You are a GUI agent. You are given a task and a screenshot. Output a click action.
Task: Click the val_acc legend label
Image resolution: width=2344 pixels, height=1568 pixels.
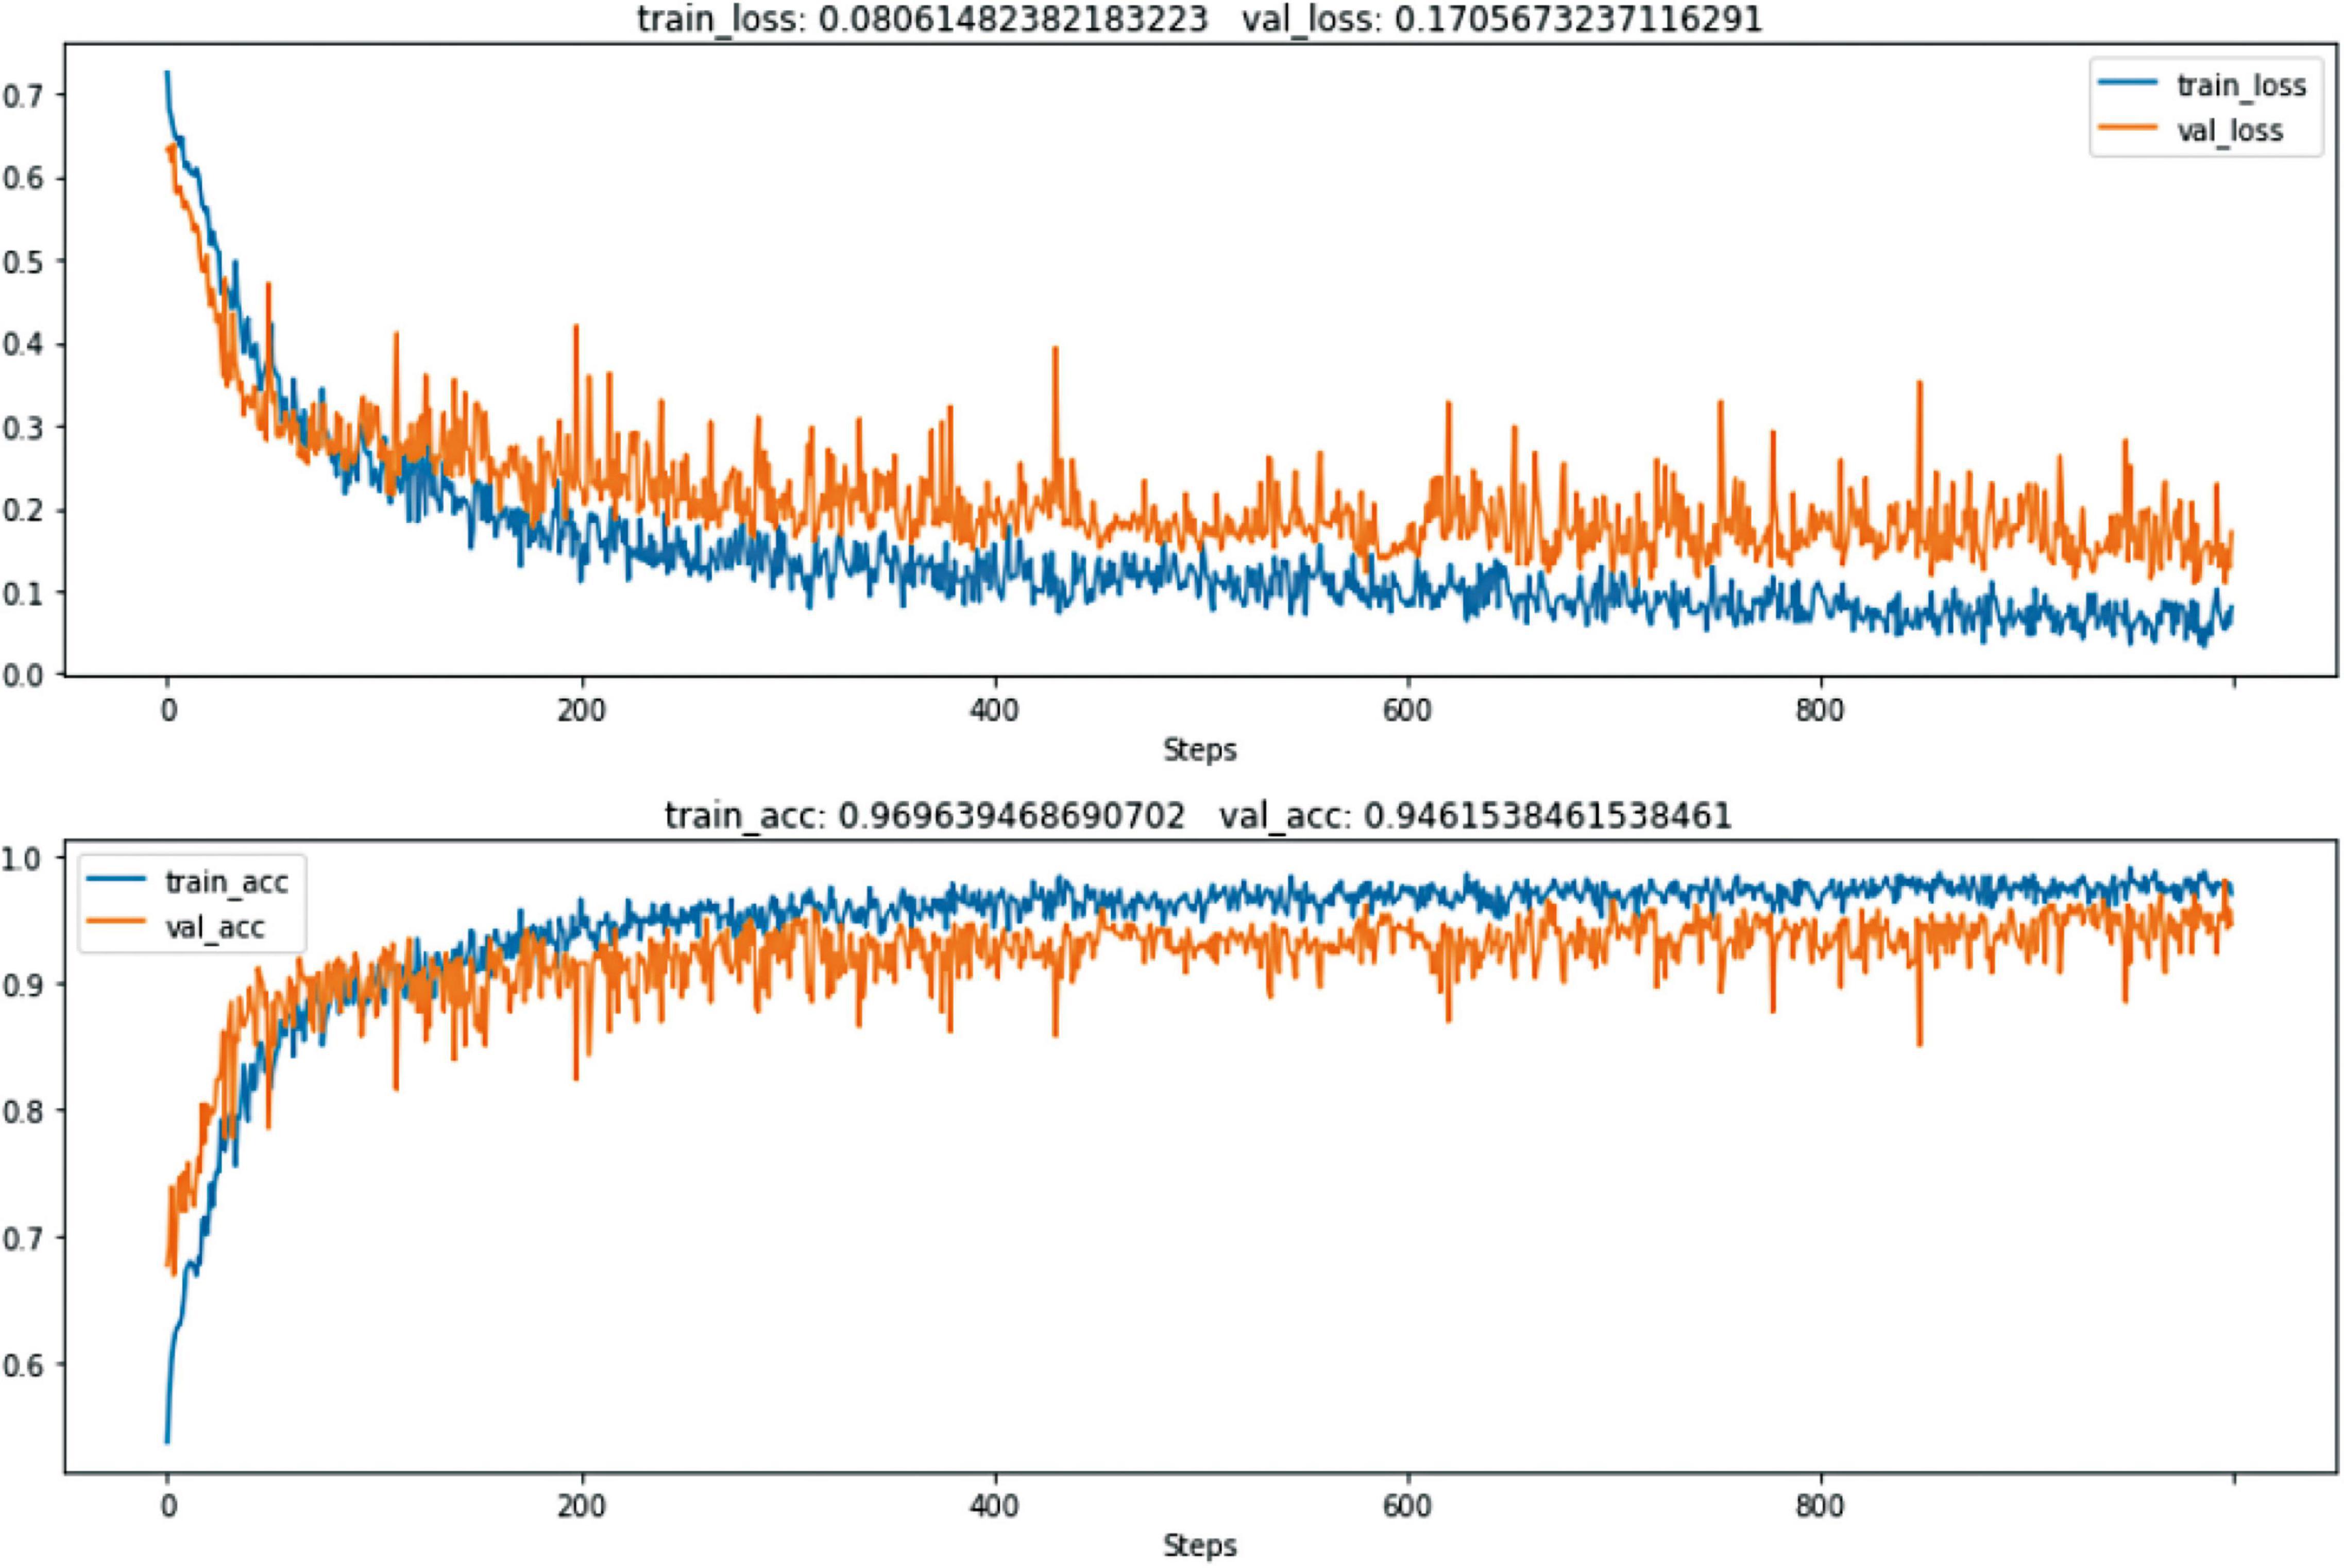tap(215, 927)
